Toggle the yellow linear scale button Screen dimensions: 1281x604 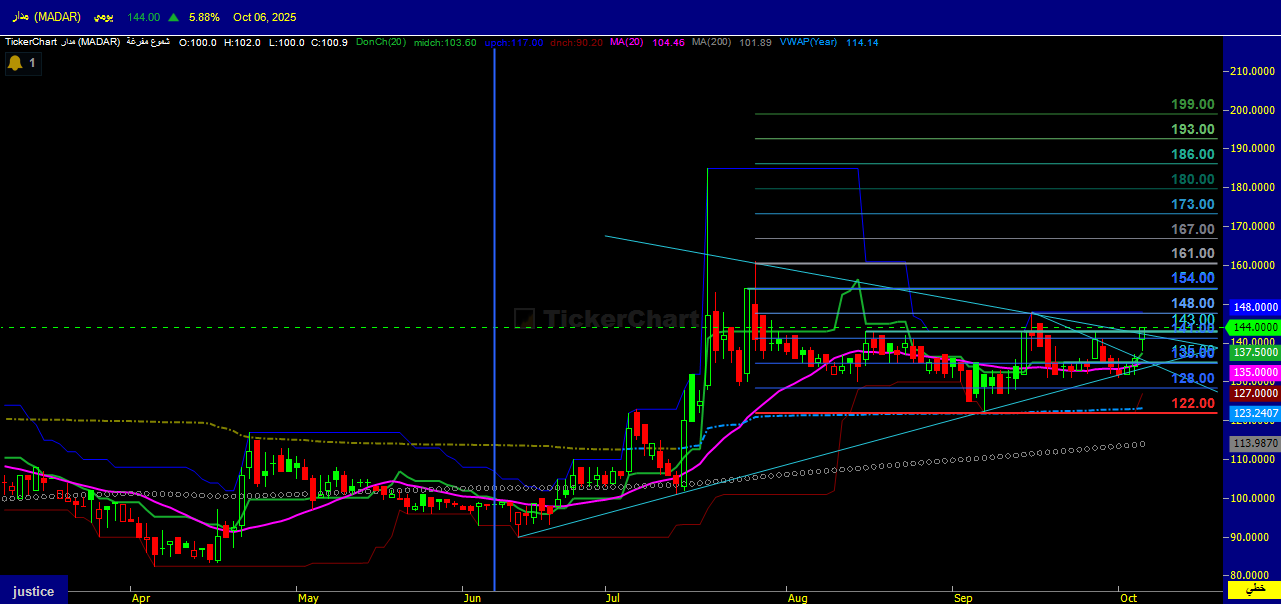tap(1253, 590)
